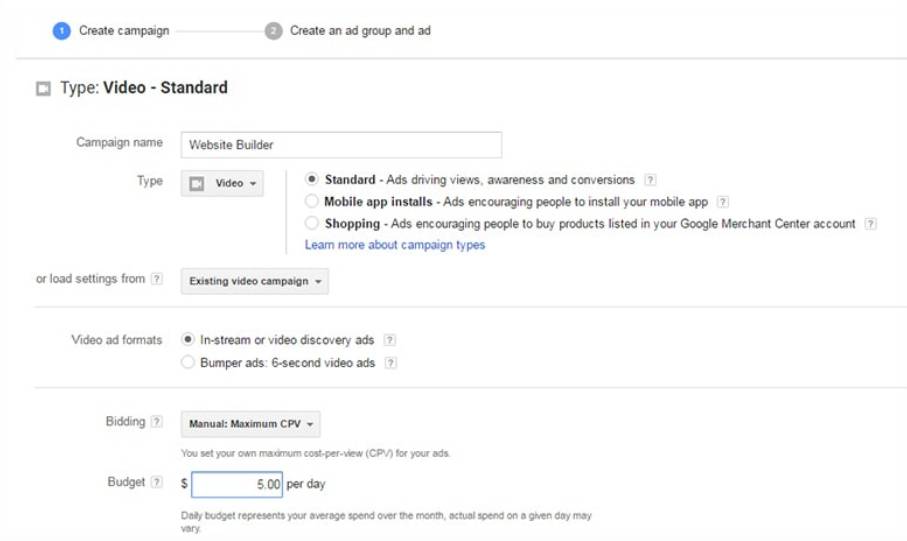Open Learn more about campaign types link
Screen dimensions: 907x541
395,245
